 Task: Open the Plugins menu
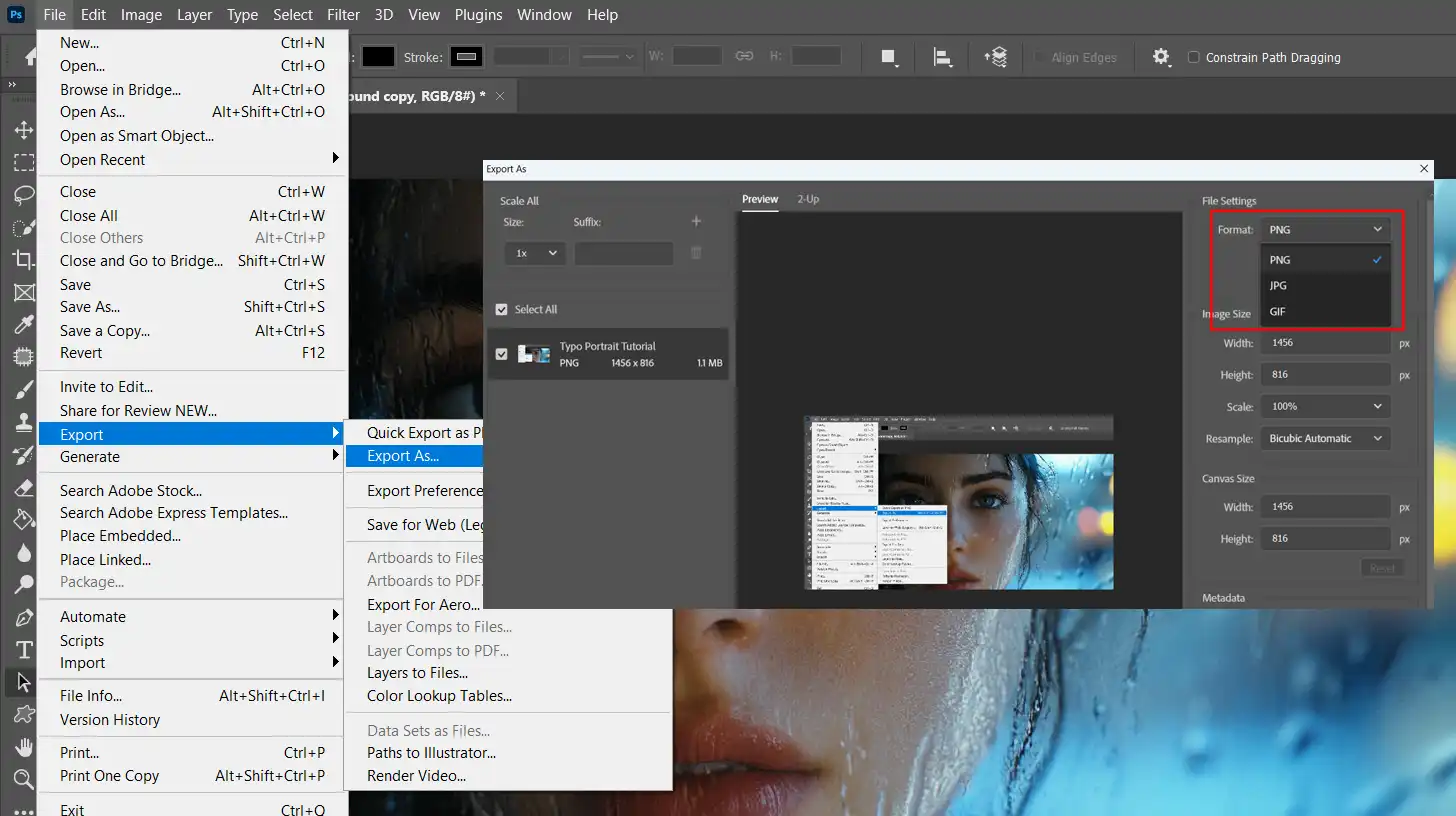pos(476,15)
